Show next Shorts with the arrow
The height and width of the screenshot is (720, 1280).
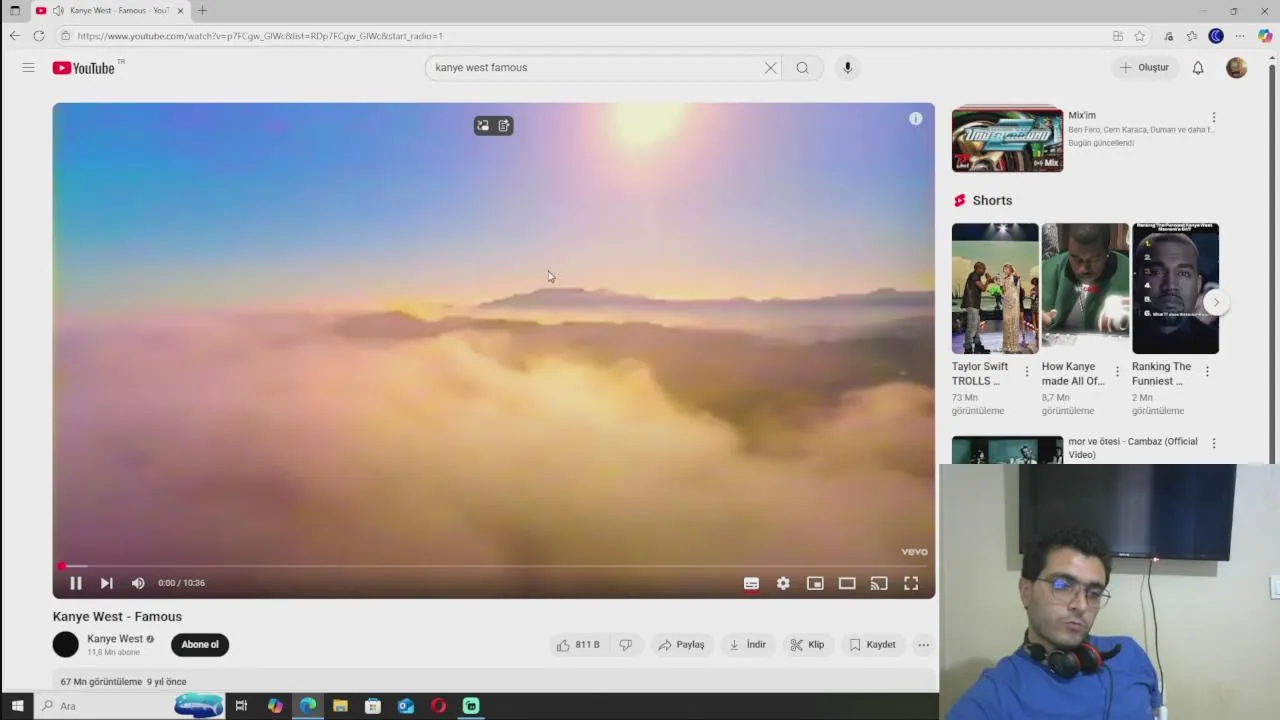click(1216, 302)
